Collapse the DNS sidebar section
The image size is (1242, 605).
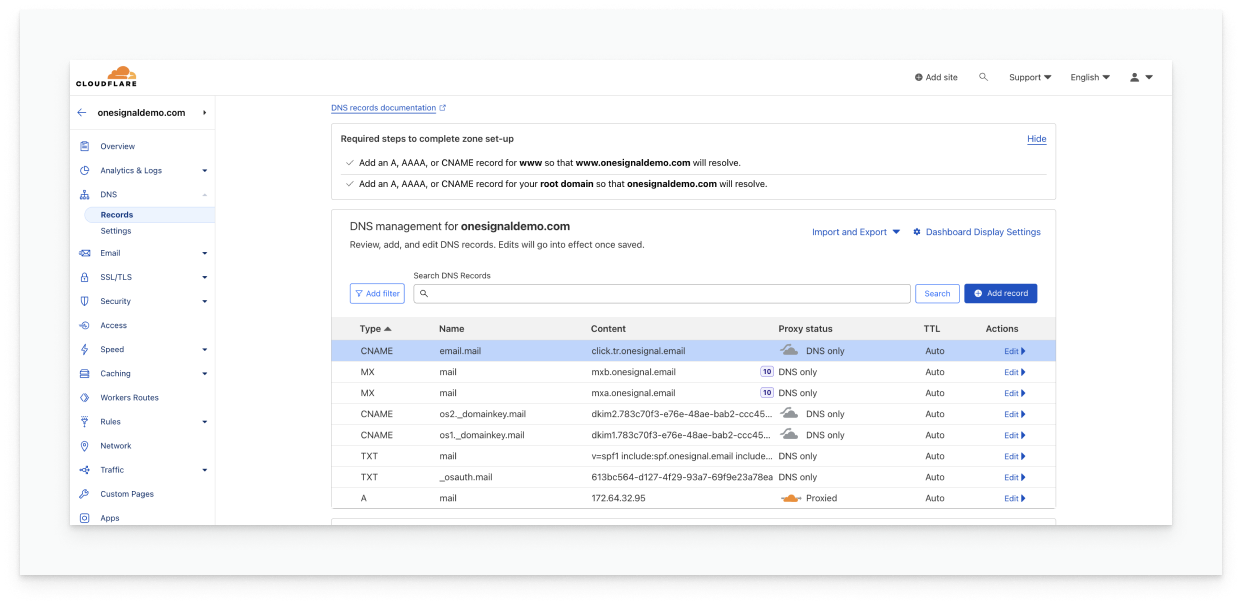[x=204, y=195]
